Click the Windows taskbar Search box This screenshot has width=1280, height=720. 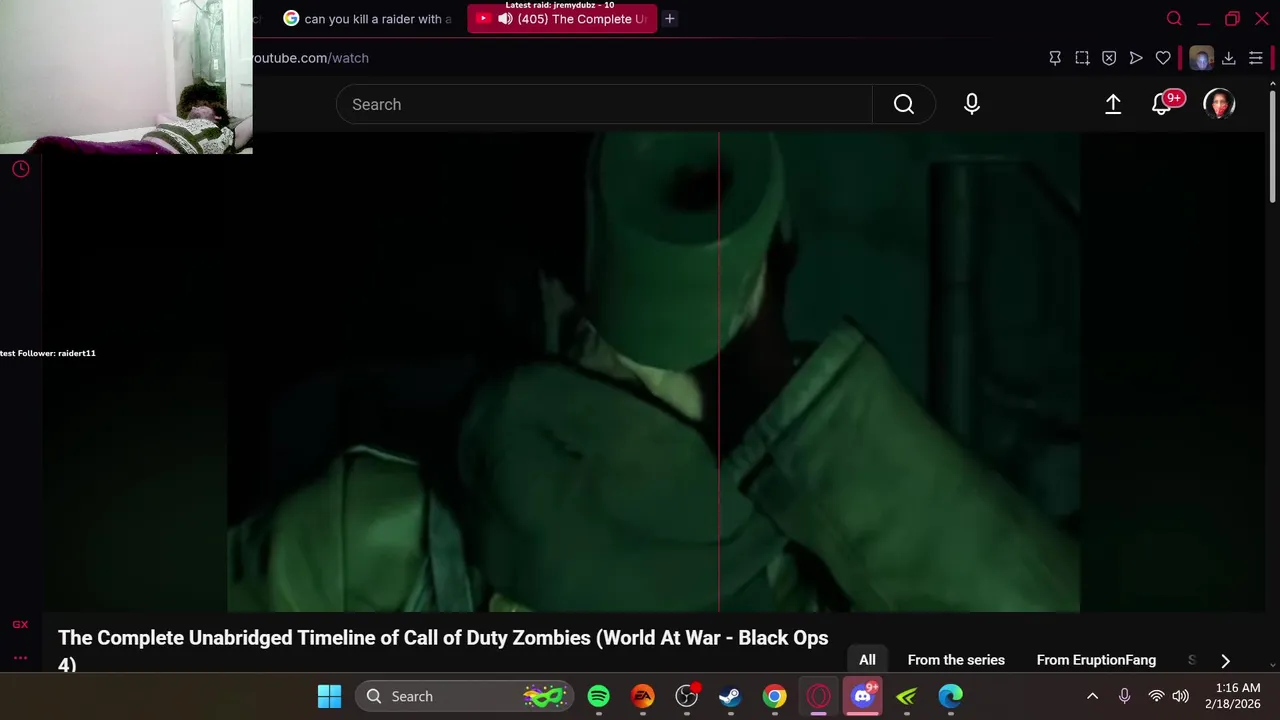(x=465, y=696)
